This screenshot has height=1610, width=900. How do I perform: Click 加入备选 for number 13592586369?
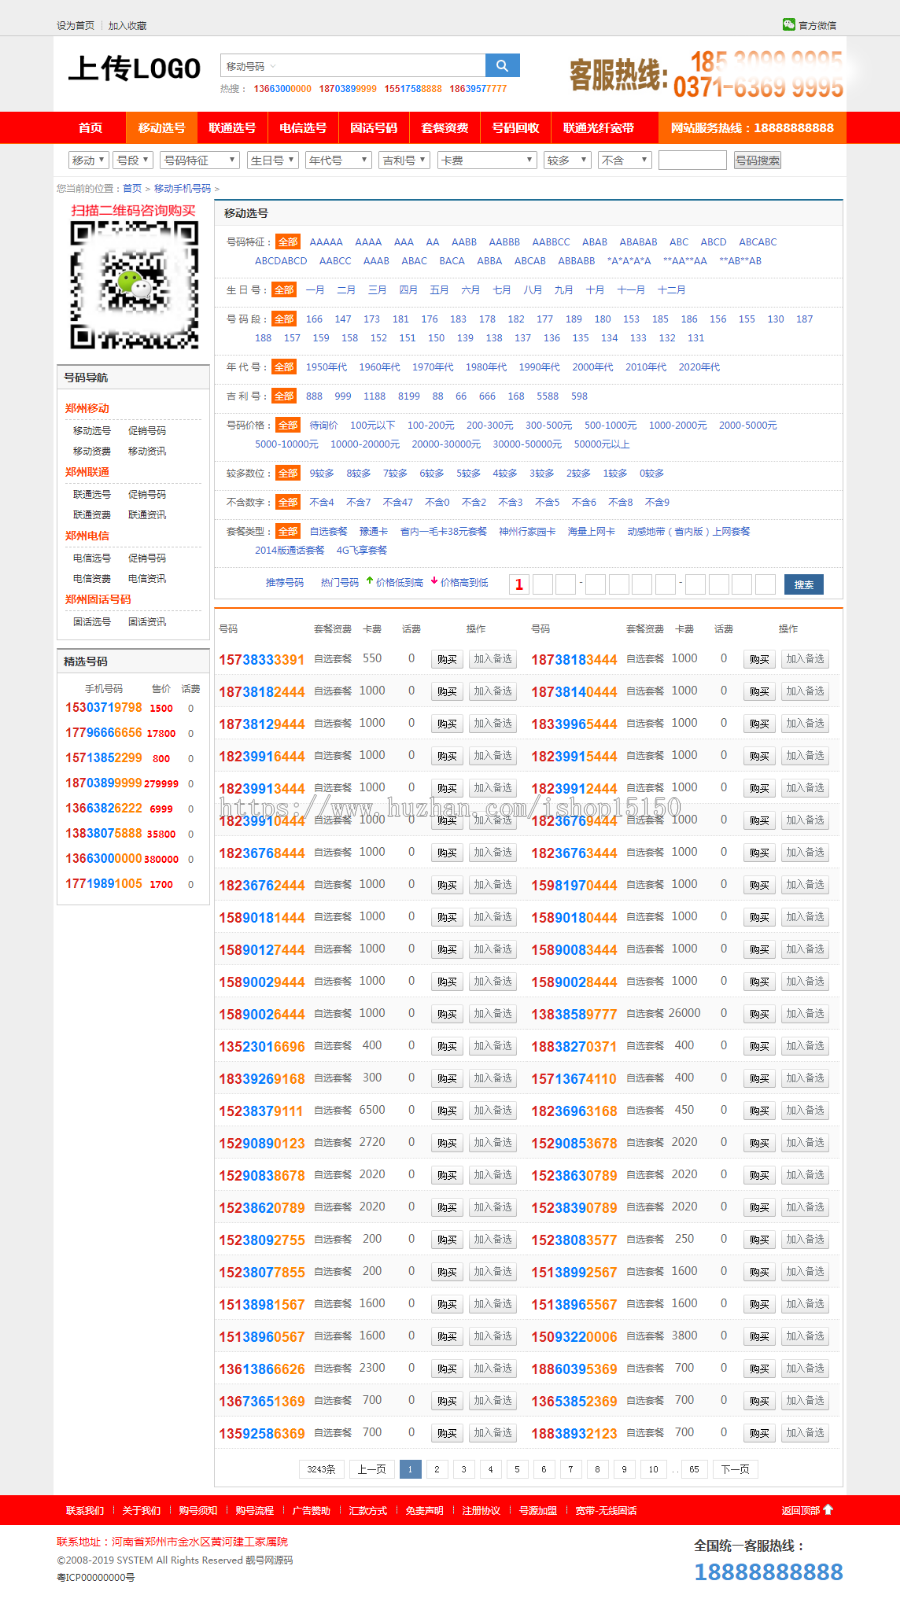point(493,1433)
